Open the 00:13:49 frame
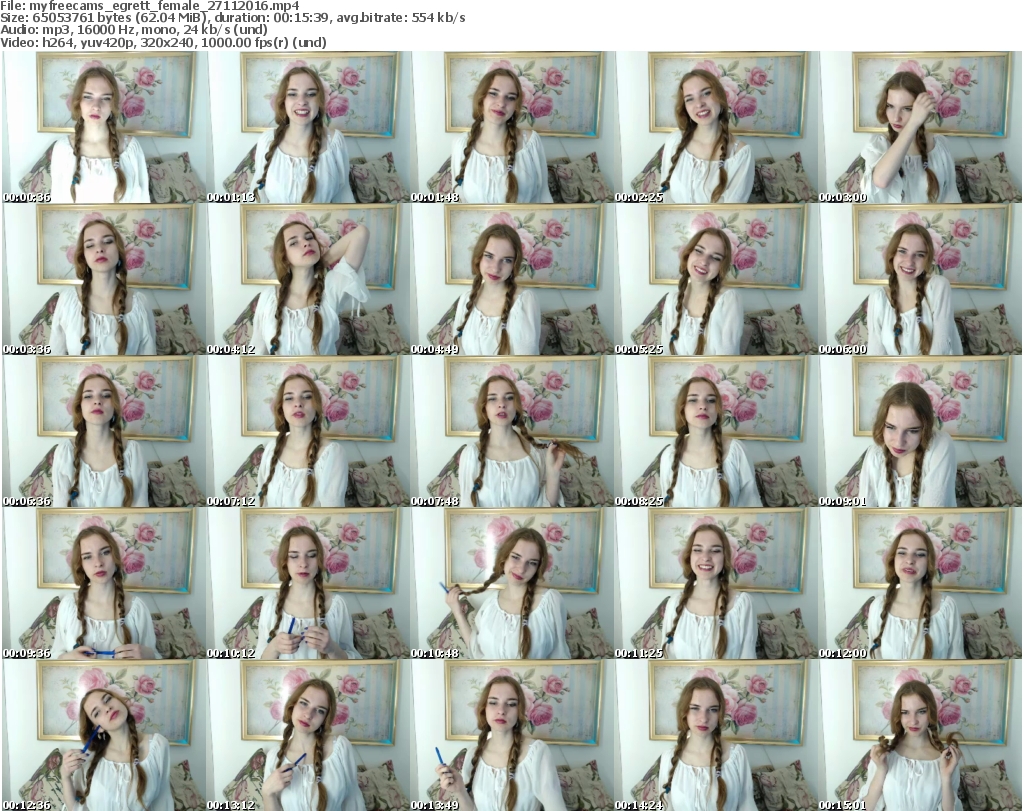 (x=512, y=735)
